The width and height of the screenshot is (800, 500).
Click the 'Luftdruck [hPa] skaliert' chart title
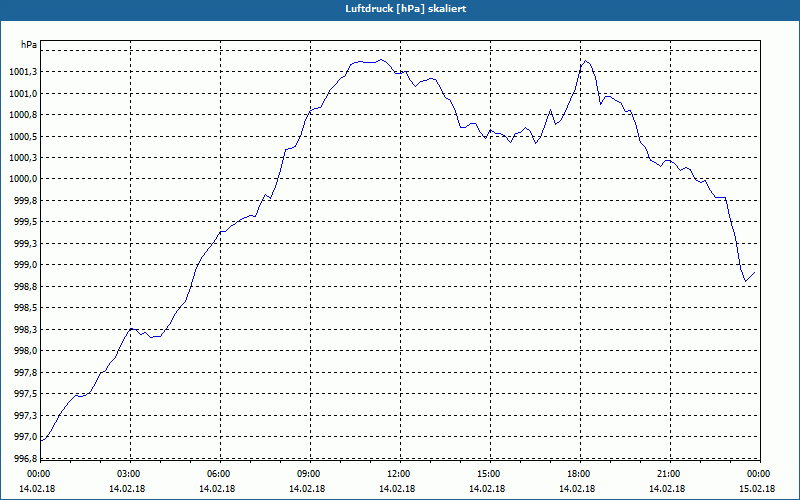pyautogui.click(x=406, y=9)
